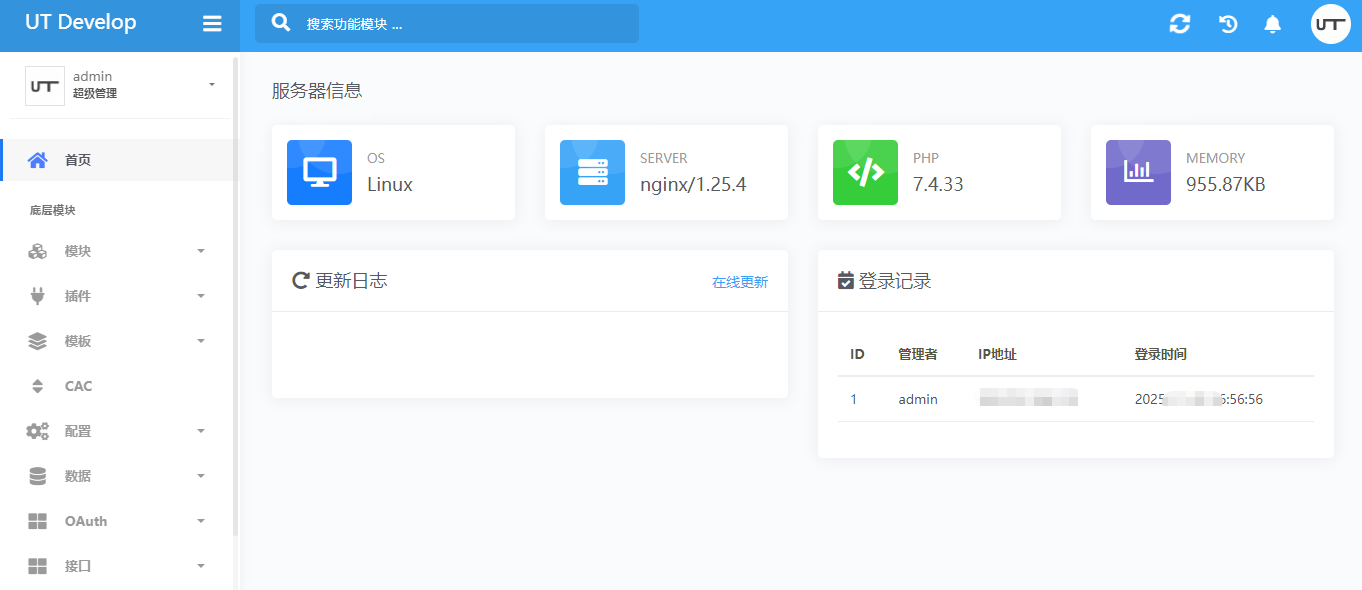Select 首页 in the sidebar
Screen dimensions: 1362x590
click(x=78, y=160)
